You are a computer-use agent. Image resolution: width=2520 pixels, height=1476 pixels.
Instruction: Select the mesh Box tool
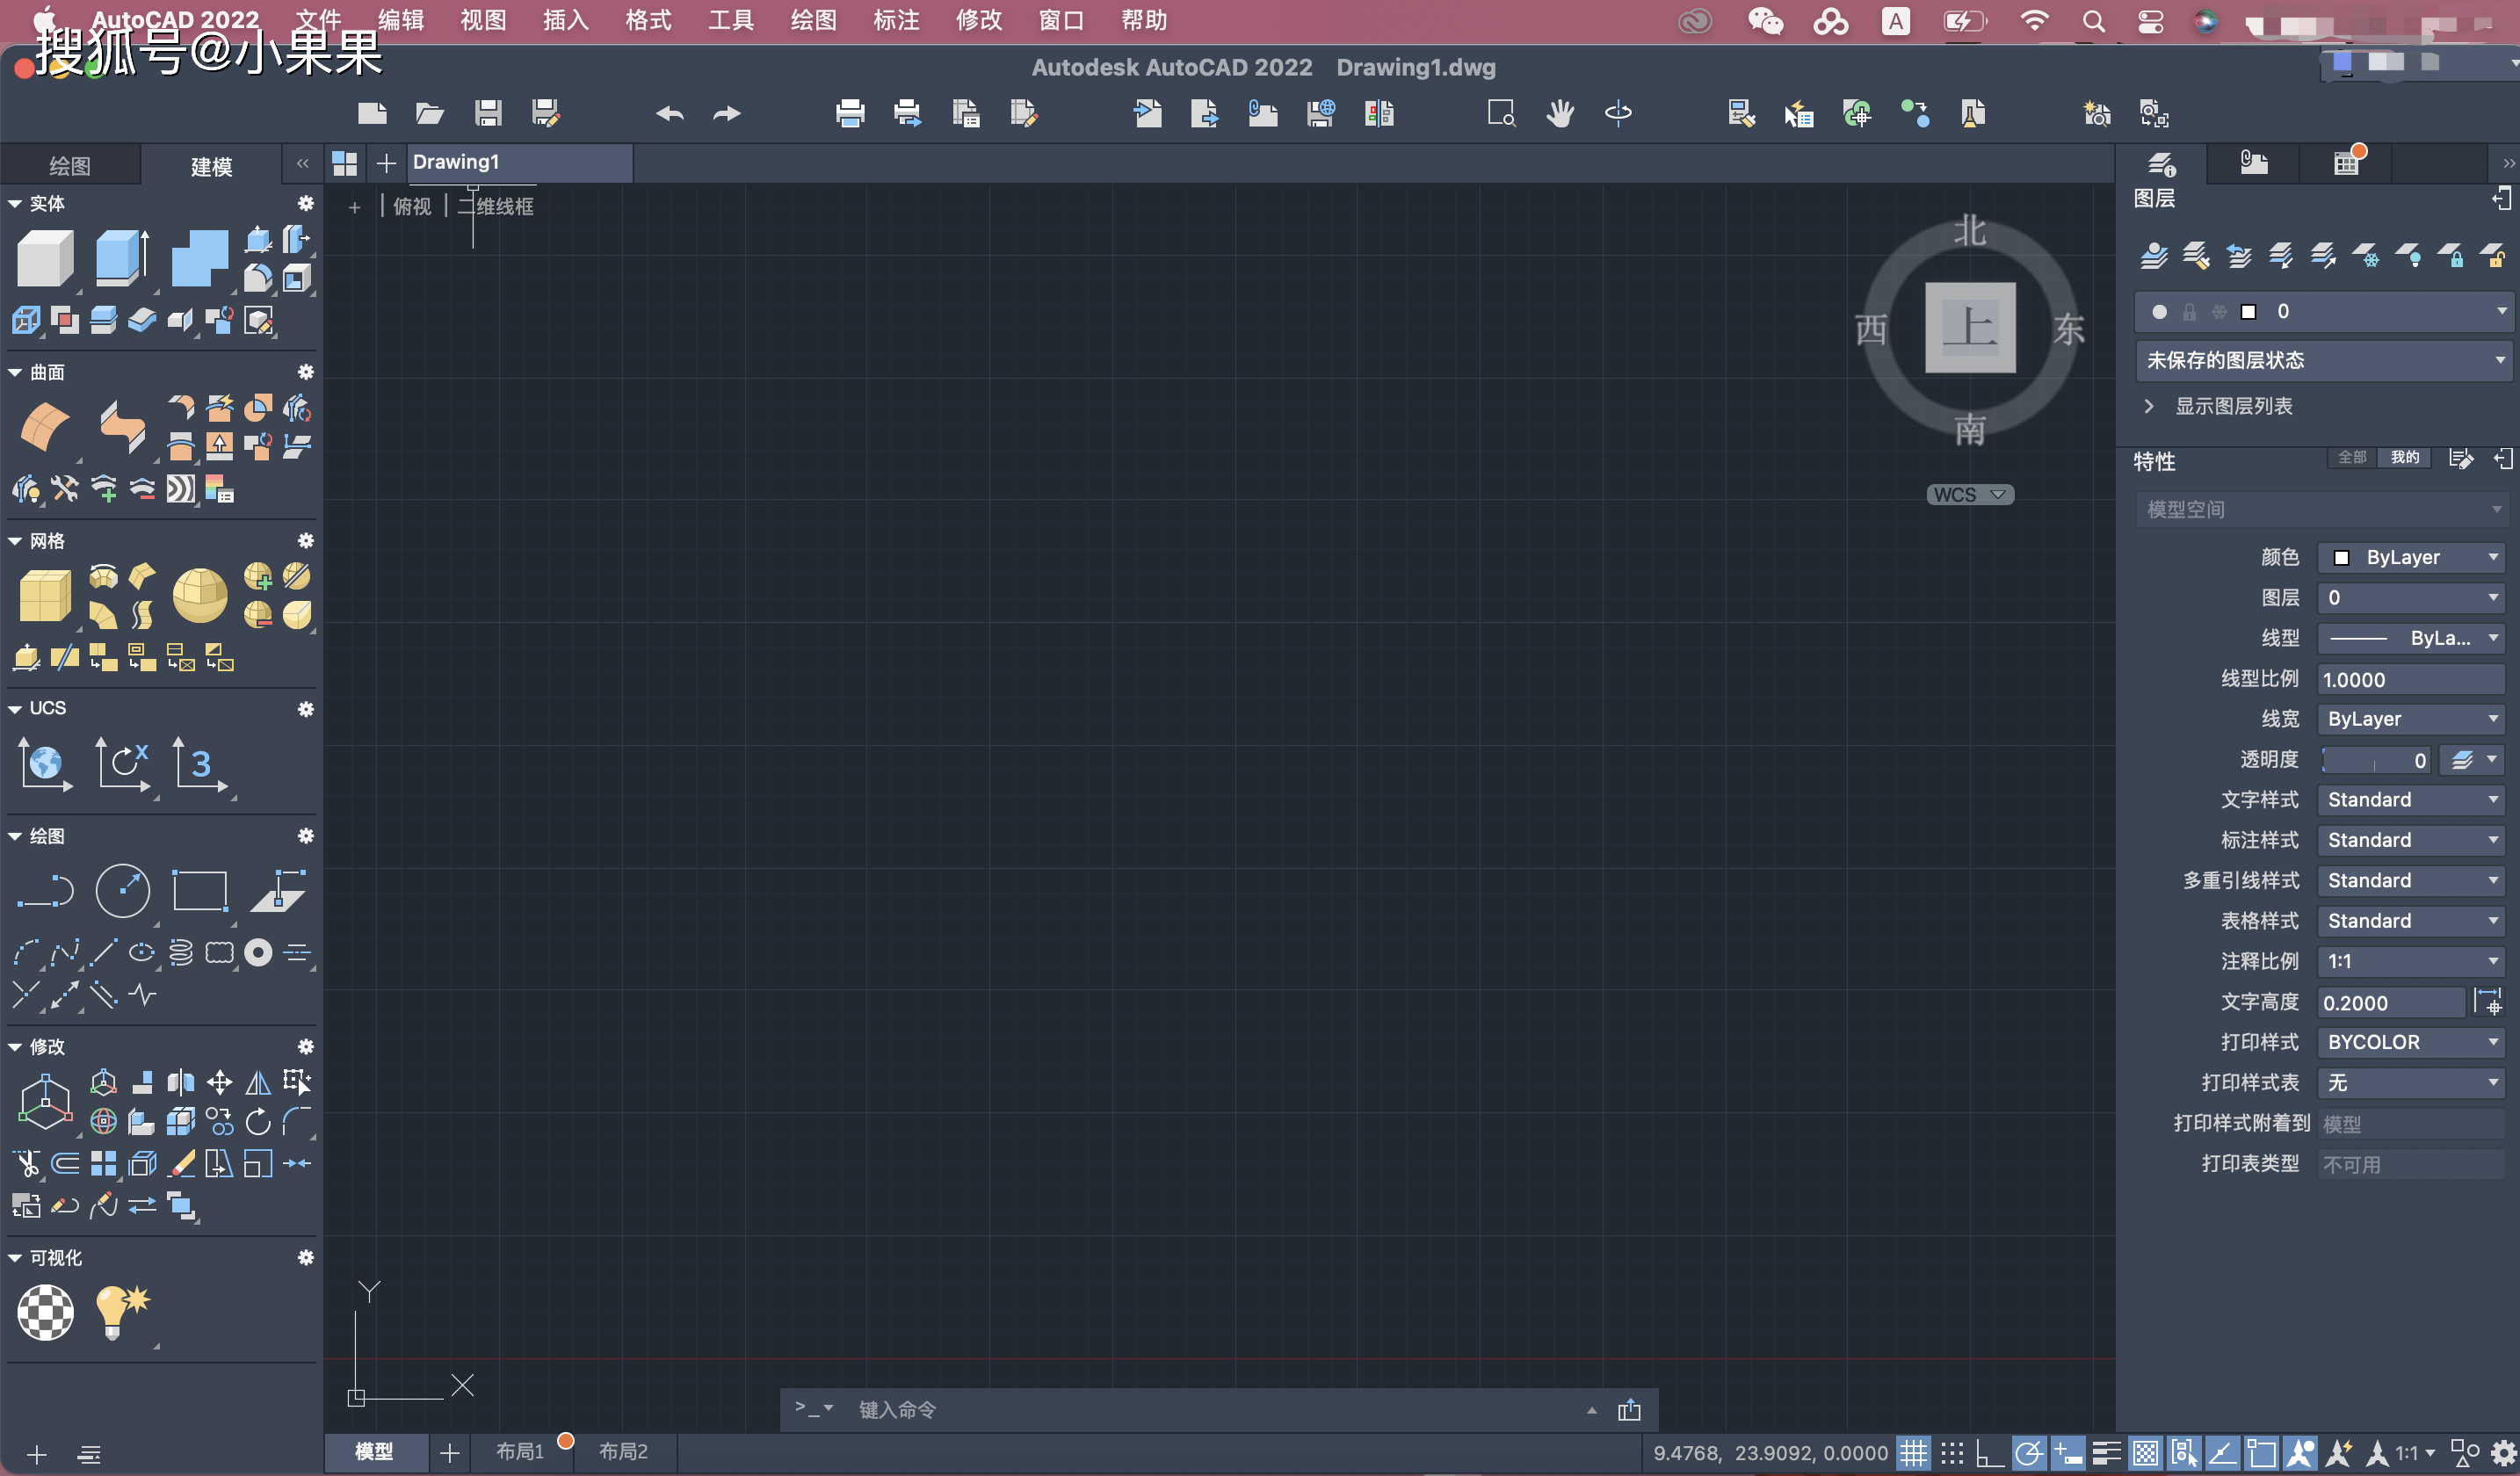[45, 596]
